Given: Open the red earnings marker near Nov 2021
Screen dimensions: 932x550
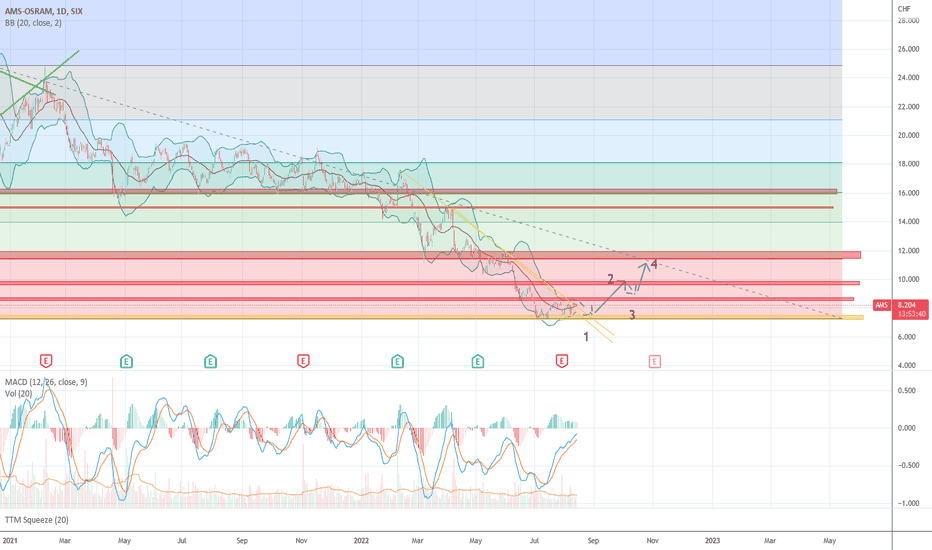Looking at the screenshot, I should click(303, 360).
